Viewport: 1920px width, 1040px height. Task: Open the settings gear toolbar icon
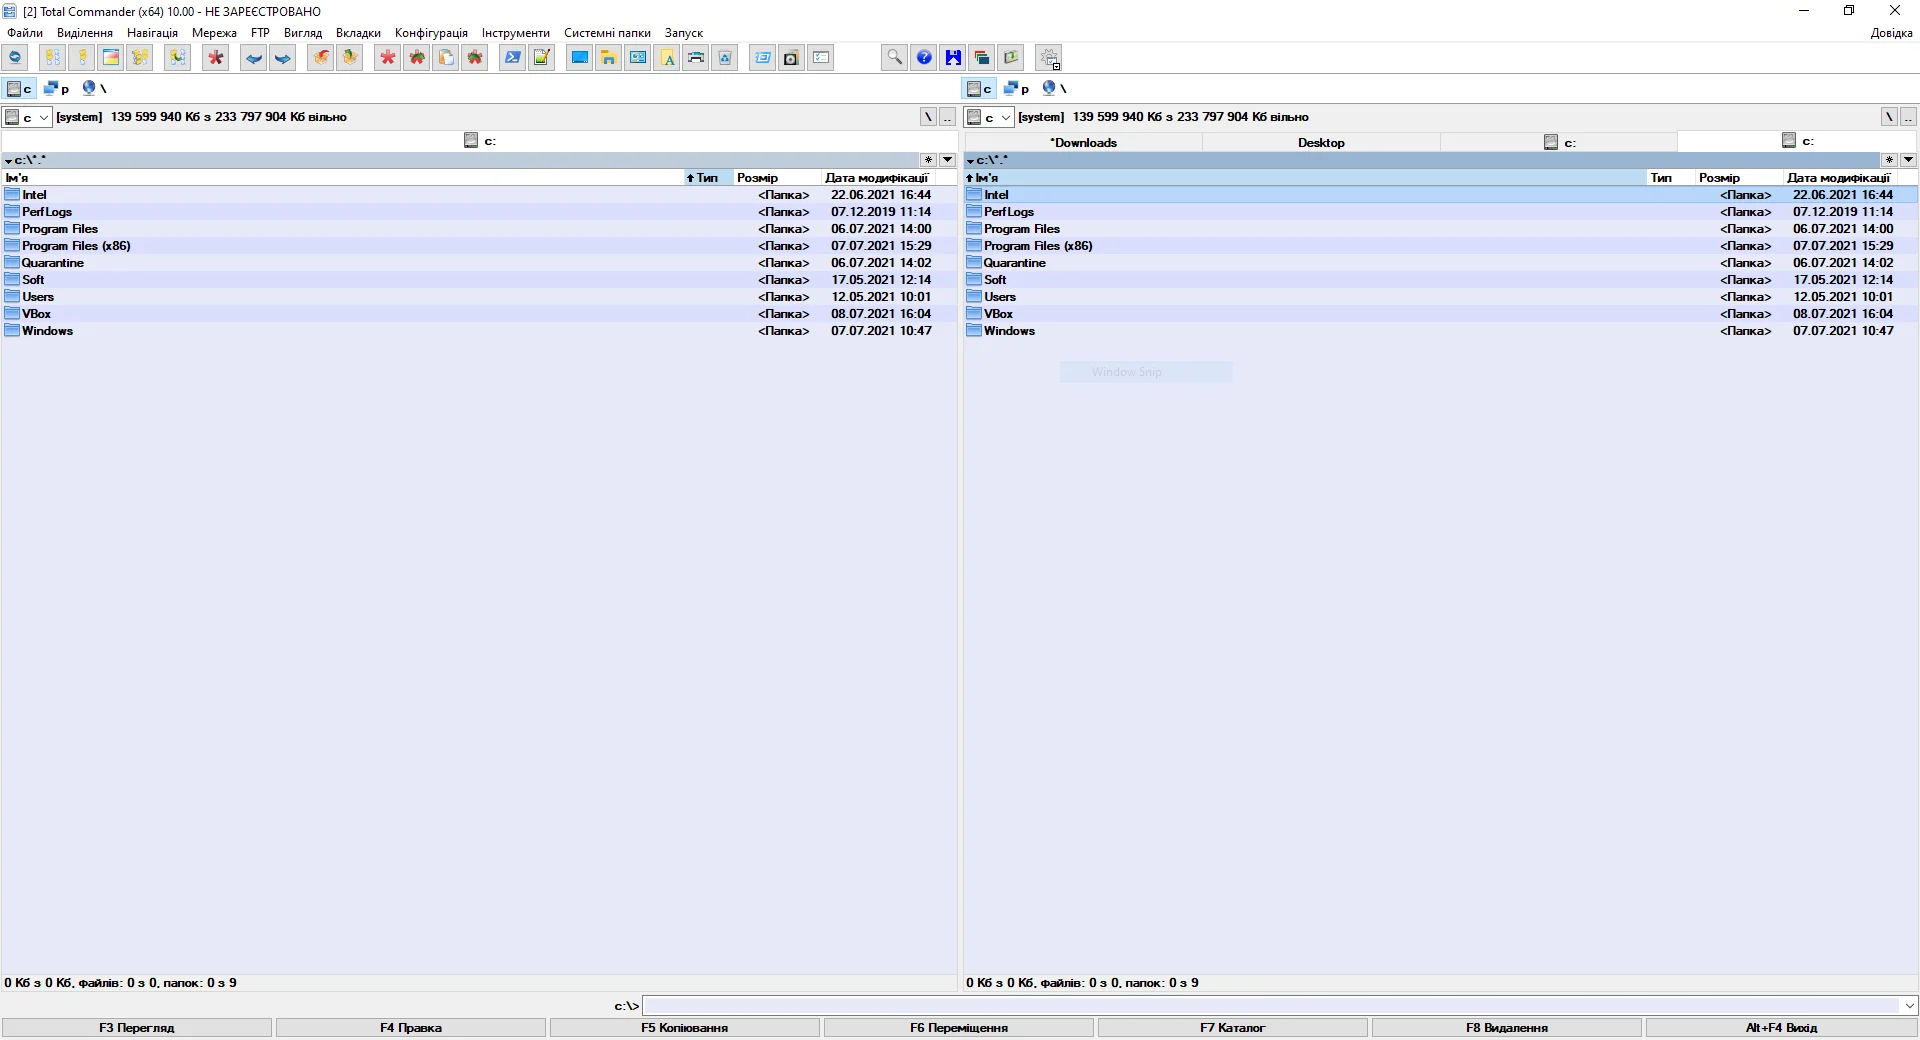[1049, 57]
